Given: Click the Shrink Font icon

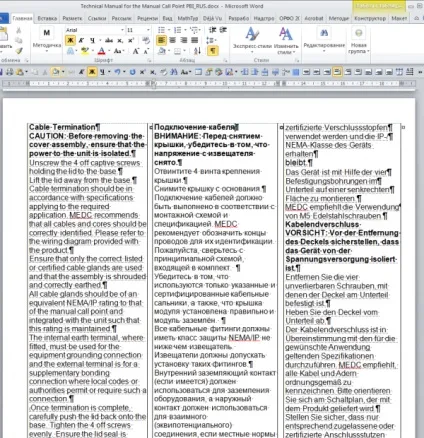Looking at the screenshot, I should 146,51.
